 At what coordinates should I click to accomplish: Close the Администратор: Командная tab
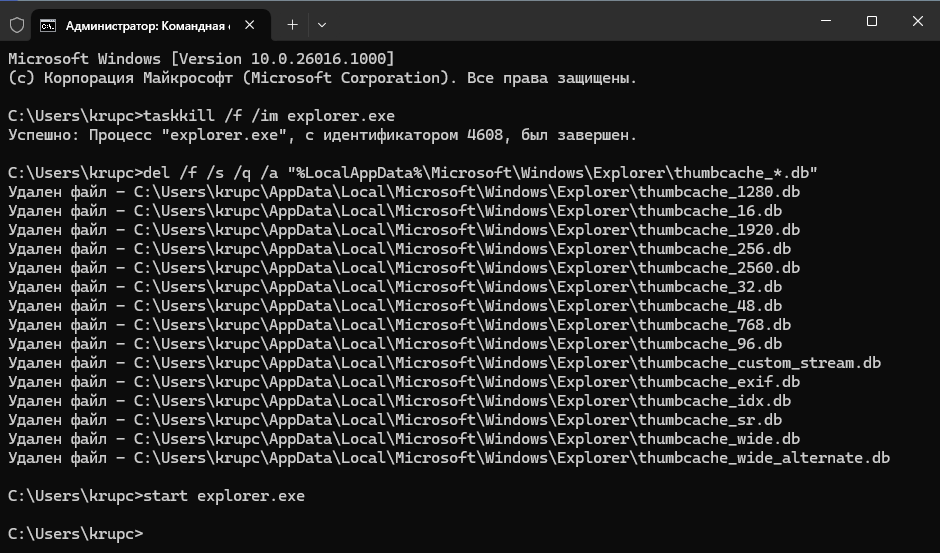253,24
